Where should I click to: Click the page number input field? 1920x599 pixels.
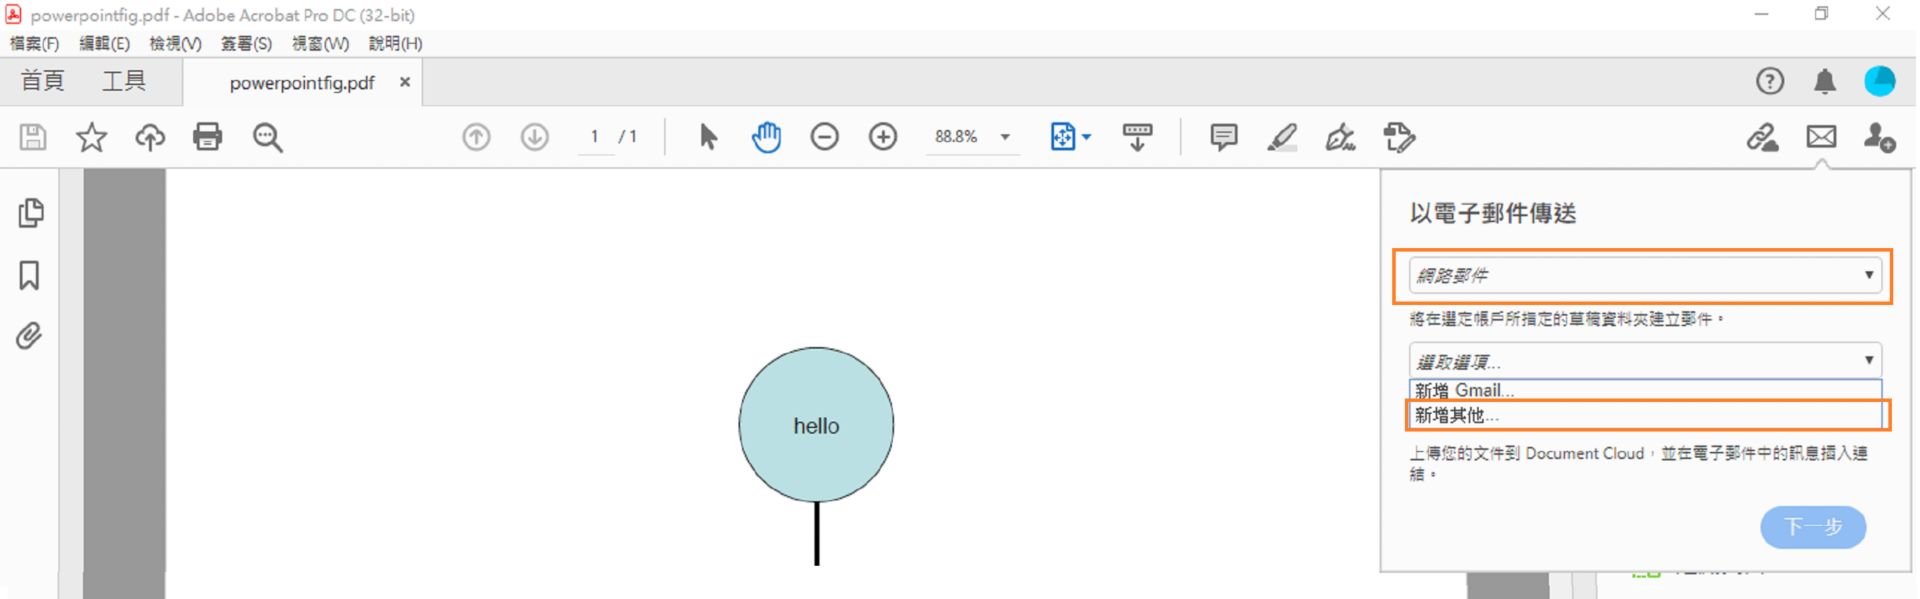pos(595,137)
